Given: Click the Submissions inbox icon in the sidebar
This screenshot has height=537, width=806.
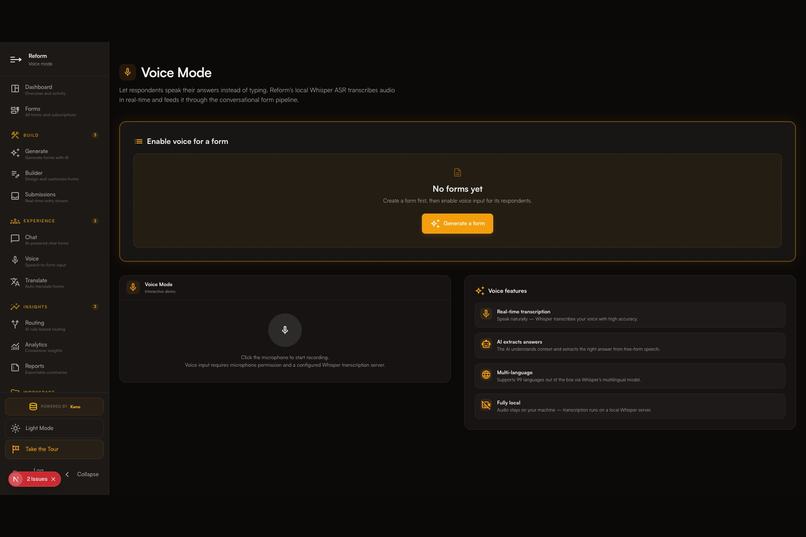Looking at the screenshot, I should (x=15, y=196).
